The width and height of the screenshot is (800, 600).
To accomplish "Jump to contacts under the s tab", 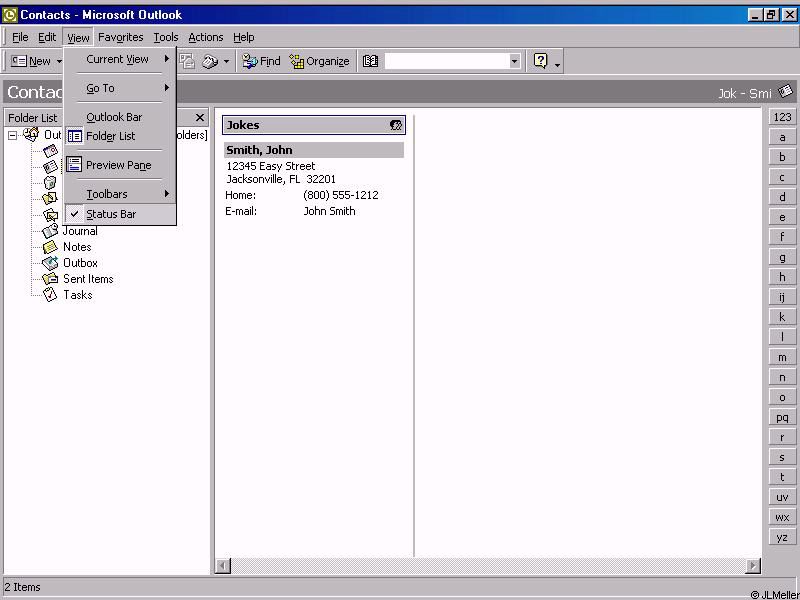I will click(782, 457).
